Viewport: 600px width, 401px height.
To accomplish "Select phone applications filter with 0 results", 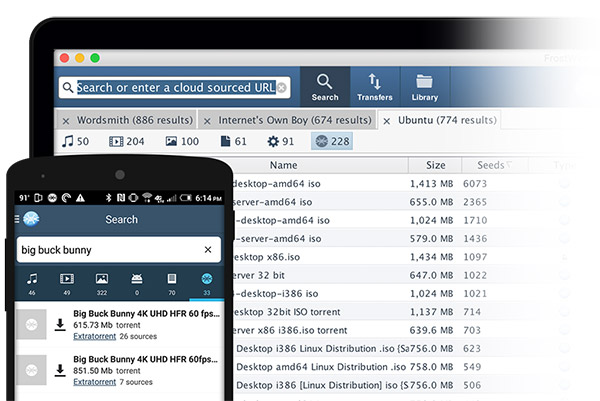I will [x=137, y=284].
